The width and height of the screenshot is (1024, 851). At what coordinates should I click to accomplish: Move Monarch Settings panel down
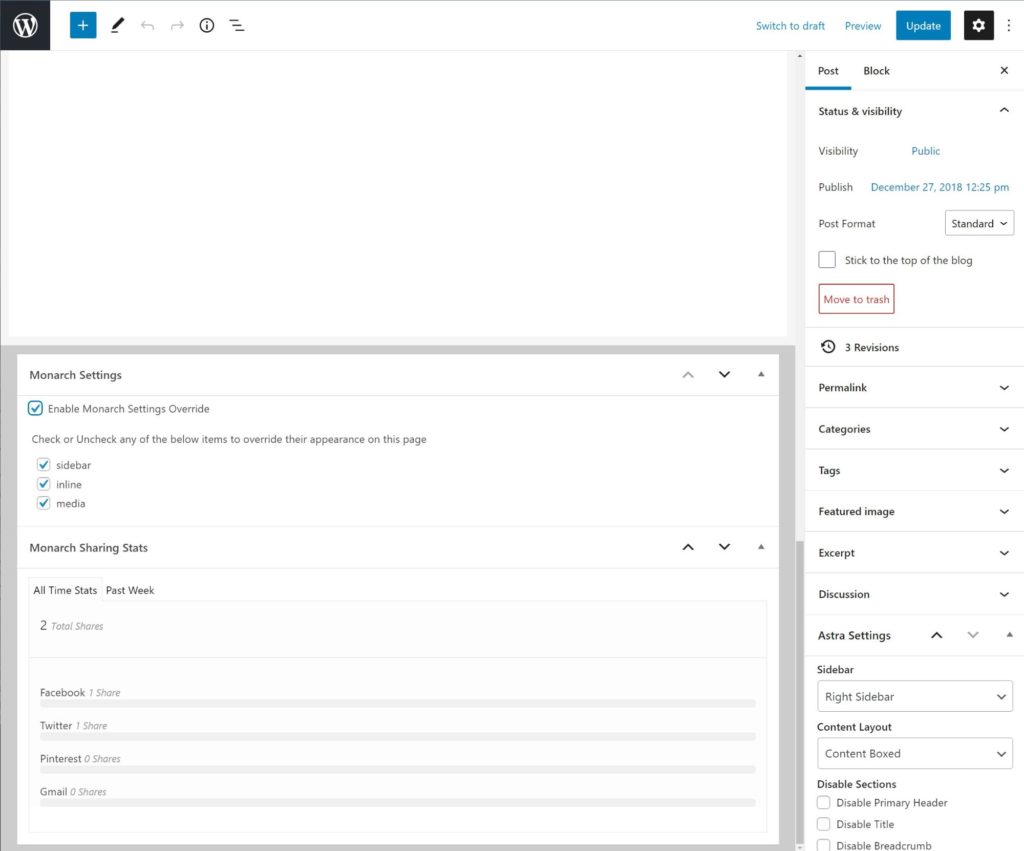coord(724,374)
